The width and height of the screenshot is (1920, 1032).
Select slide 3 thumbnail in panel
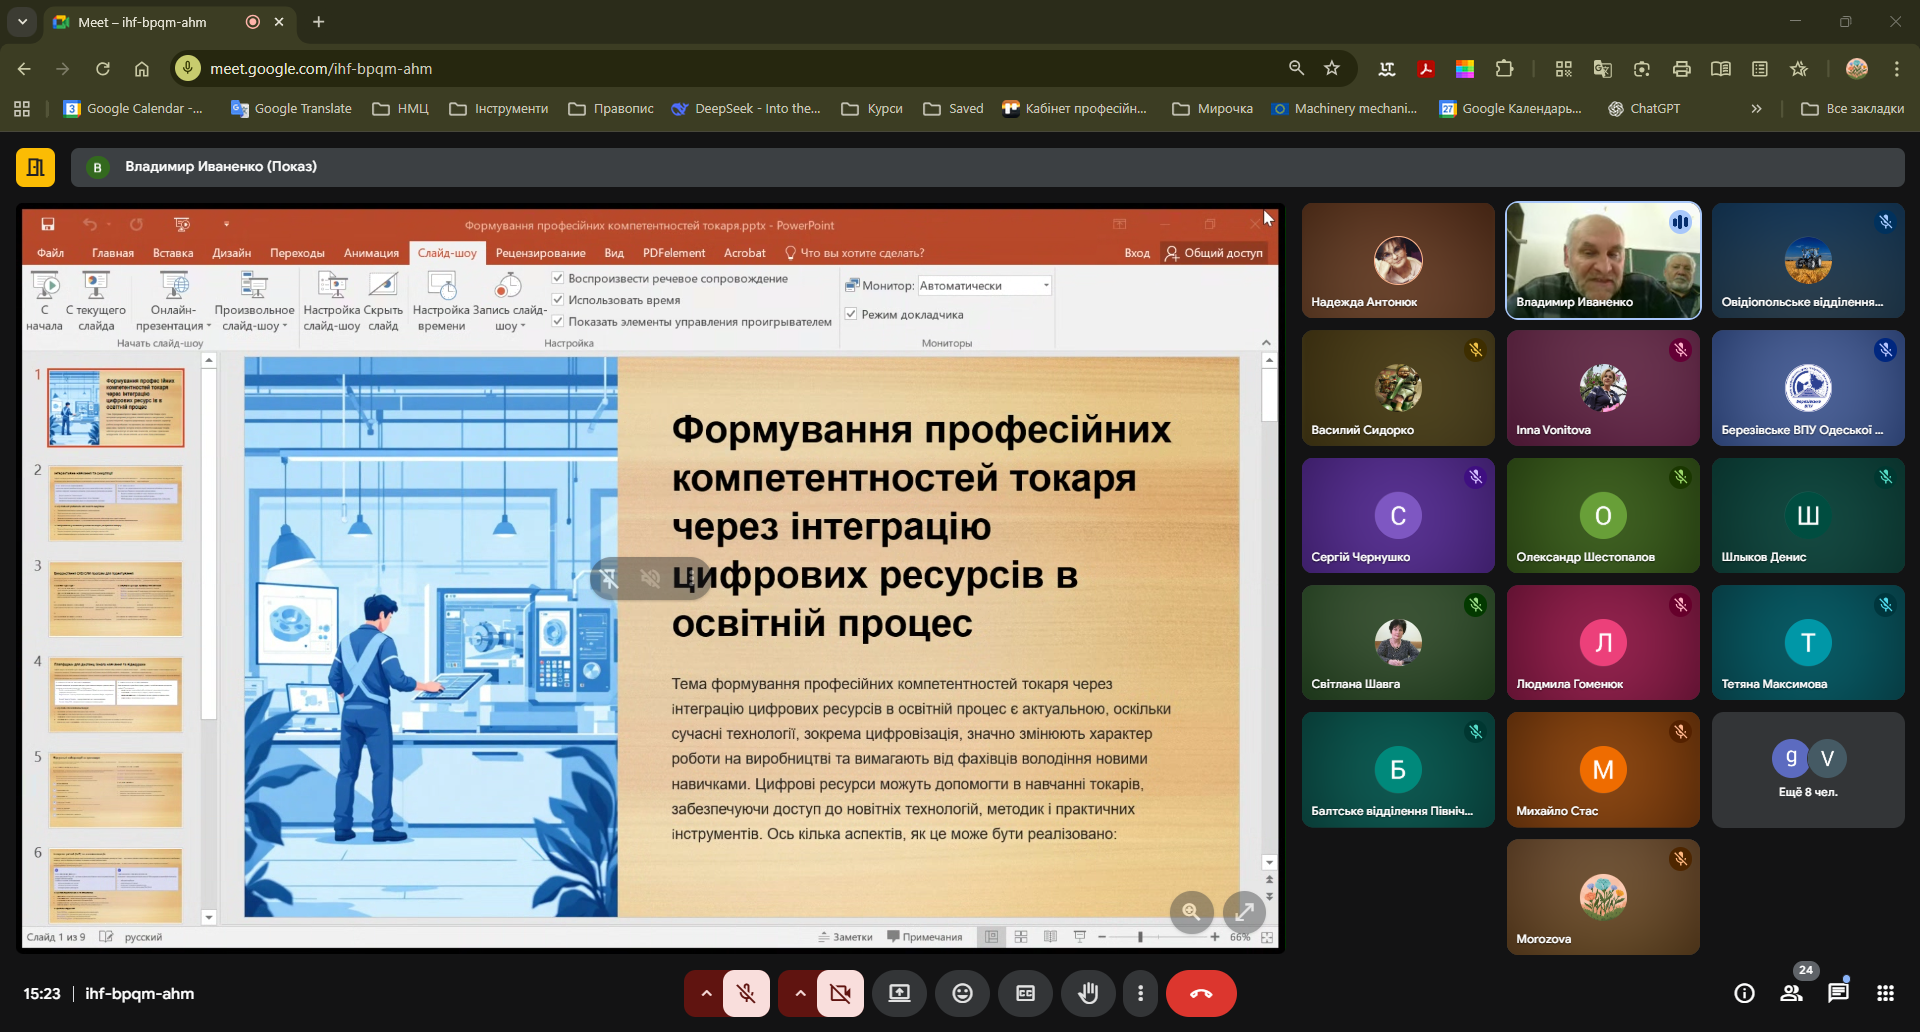(116, 598)
